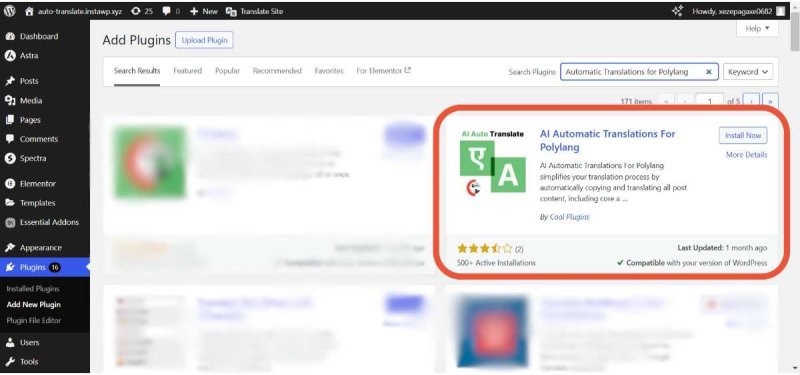The width and height of the screenshot is (800, 375).
Task: Click the Media icon in sidebar
Action: [x=10, y=101]
